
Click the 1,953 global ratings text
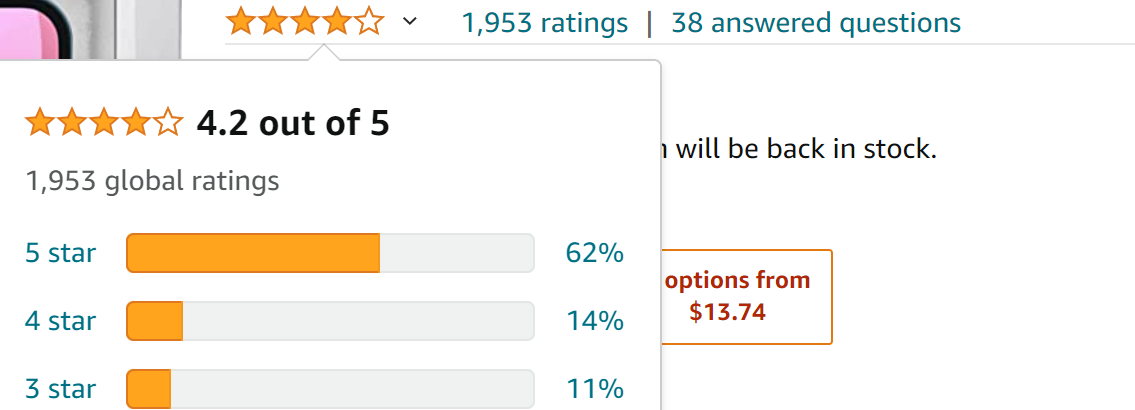(152, 180)
